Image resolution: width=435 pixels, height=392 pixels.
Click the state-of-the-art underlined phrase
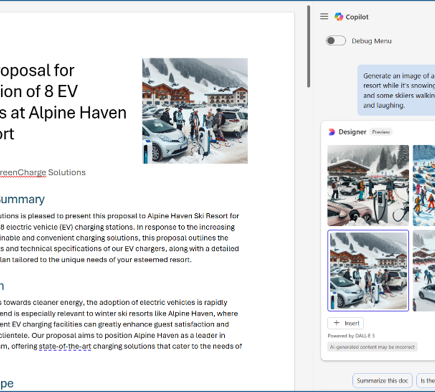pos(65,346)
